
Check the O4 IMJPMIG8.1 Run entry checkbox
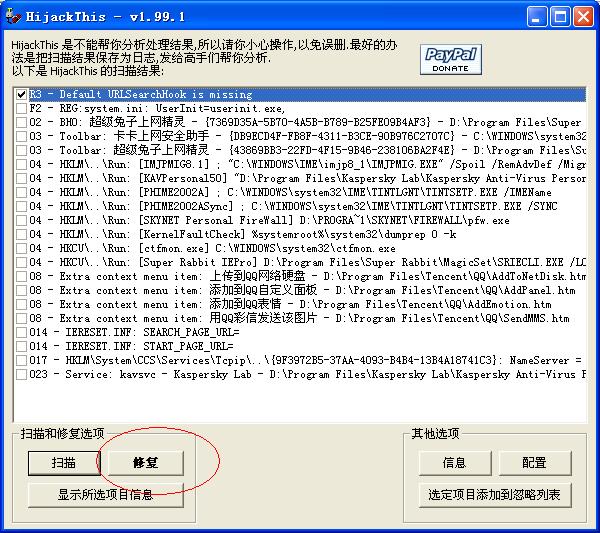[21, 165]
